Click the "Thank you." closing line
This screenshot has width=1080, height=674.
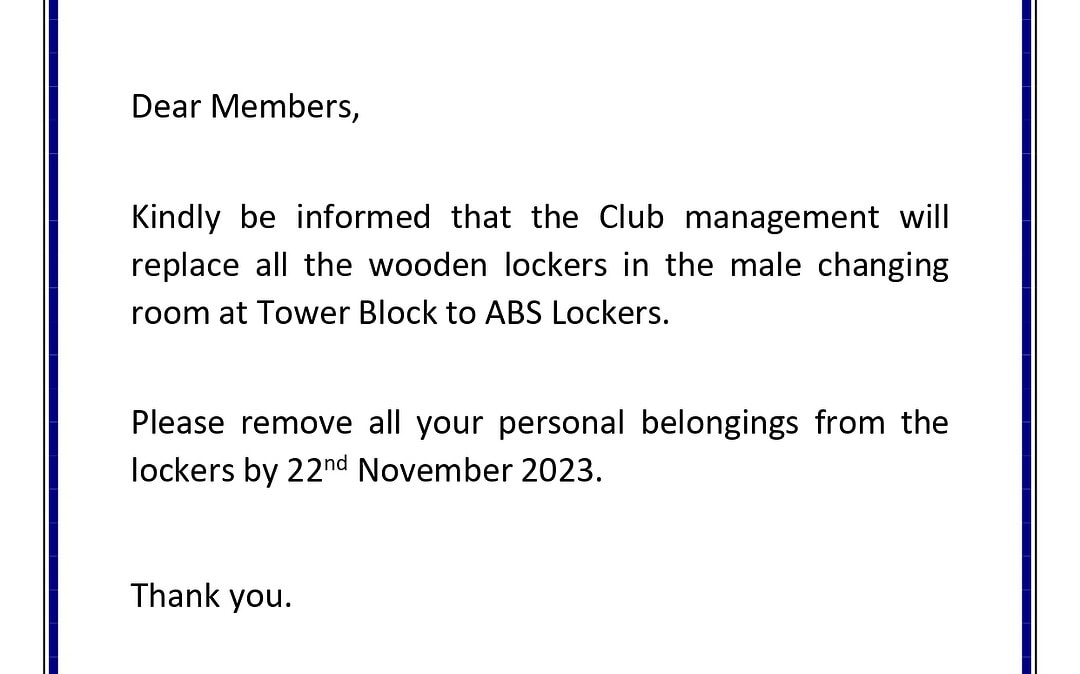(x=211, y=596)
